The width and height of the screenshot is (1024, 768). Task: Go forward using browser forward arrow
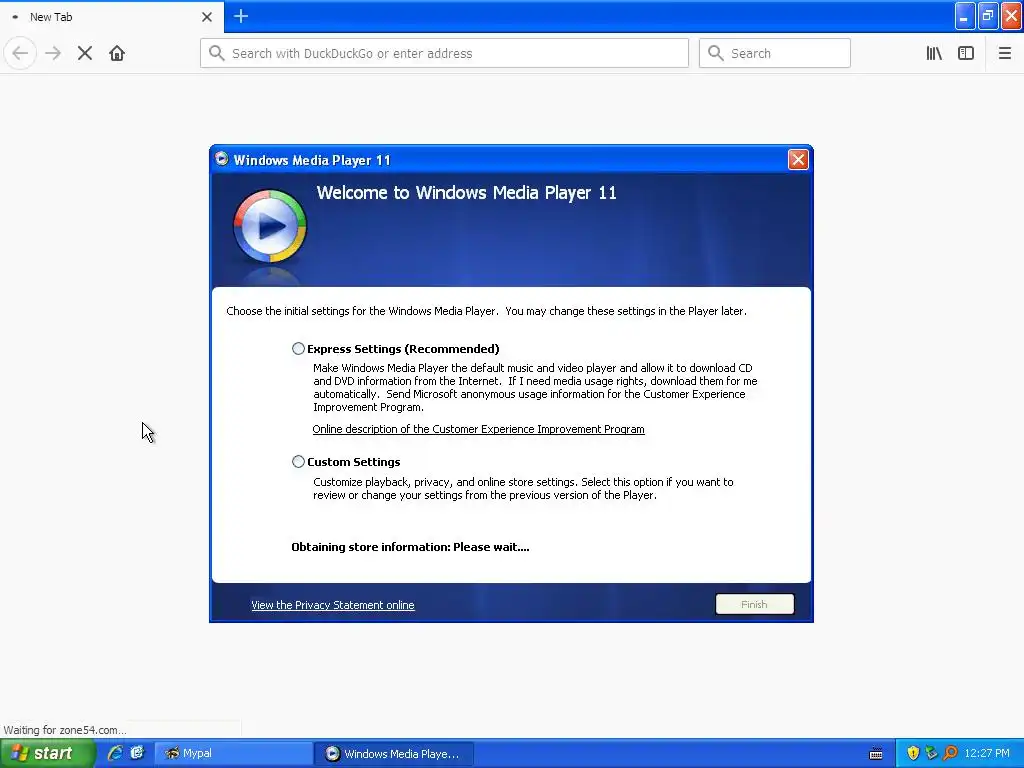(53, 53)
